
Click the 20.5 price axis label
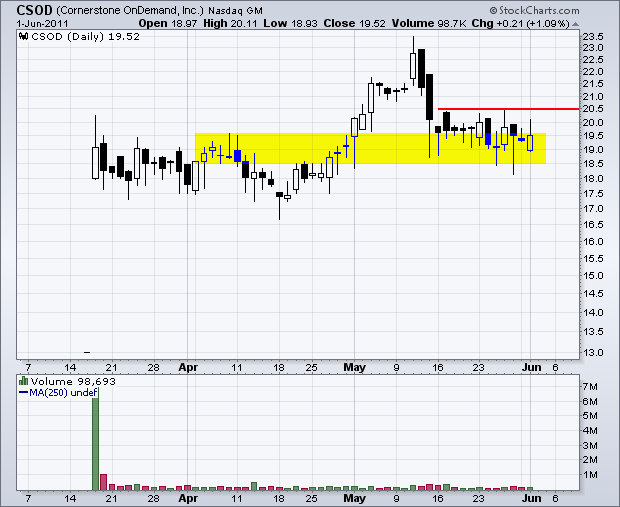click(x=593, y=109)
